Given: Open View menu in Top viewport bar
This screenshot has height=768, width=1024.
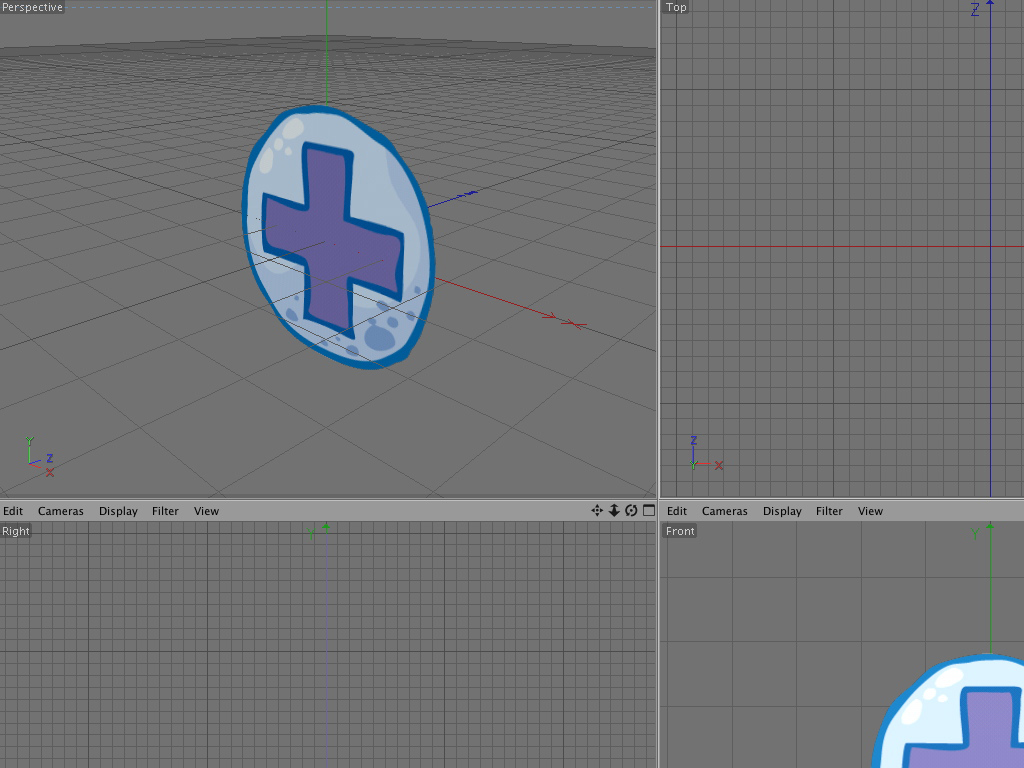Looking at the screenshot, I should 871,511.
